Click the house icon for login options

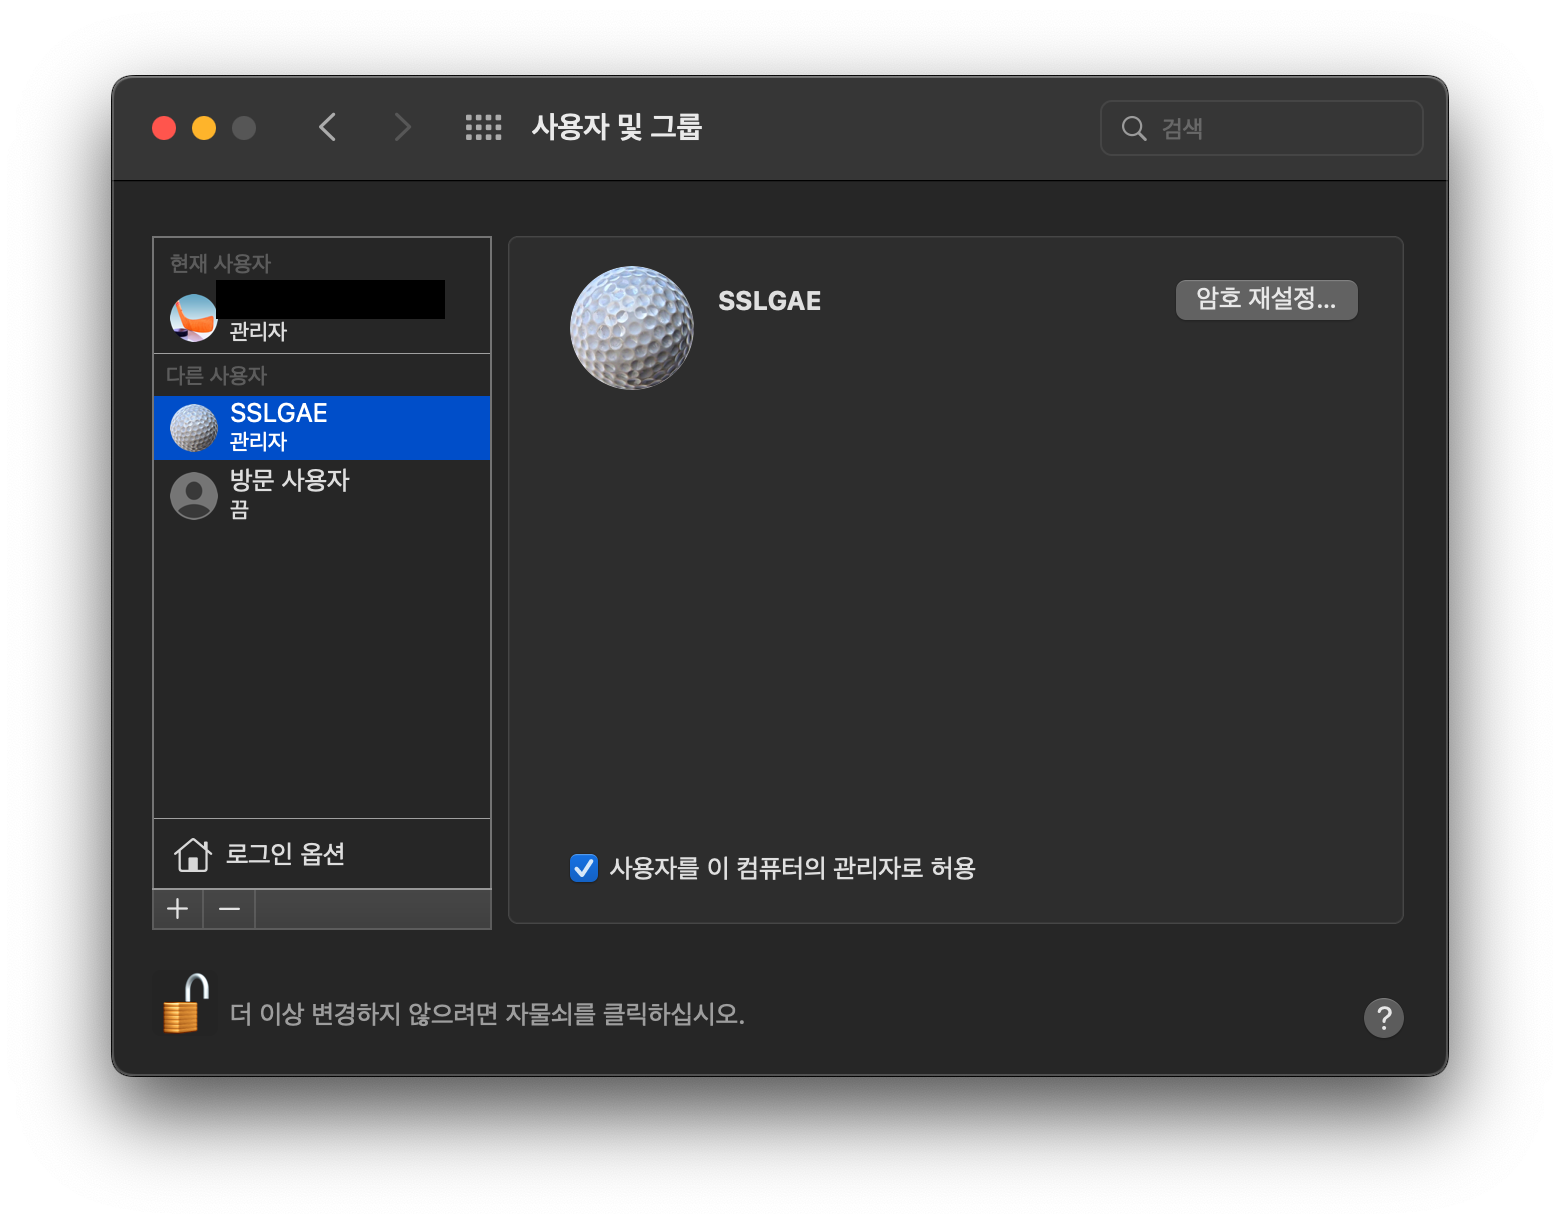point(193,854)
